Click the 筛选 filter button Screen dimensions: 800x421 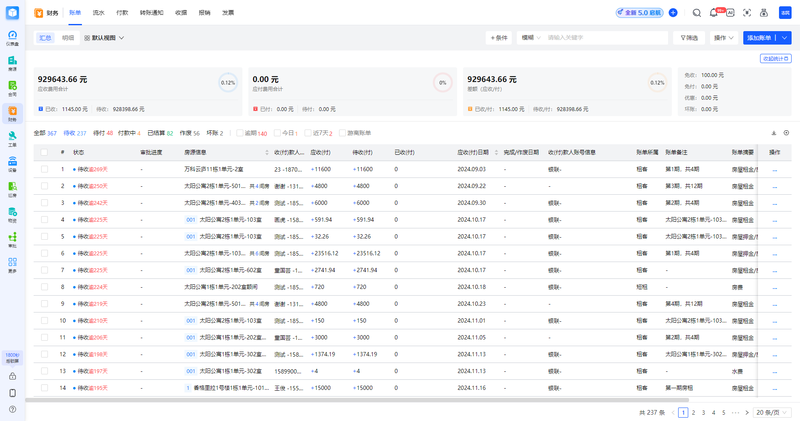click(x=689, y=38)
